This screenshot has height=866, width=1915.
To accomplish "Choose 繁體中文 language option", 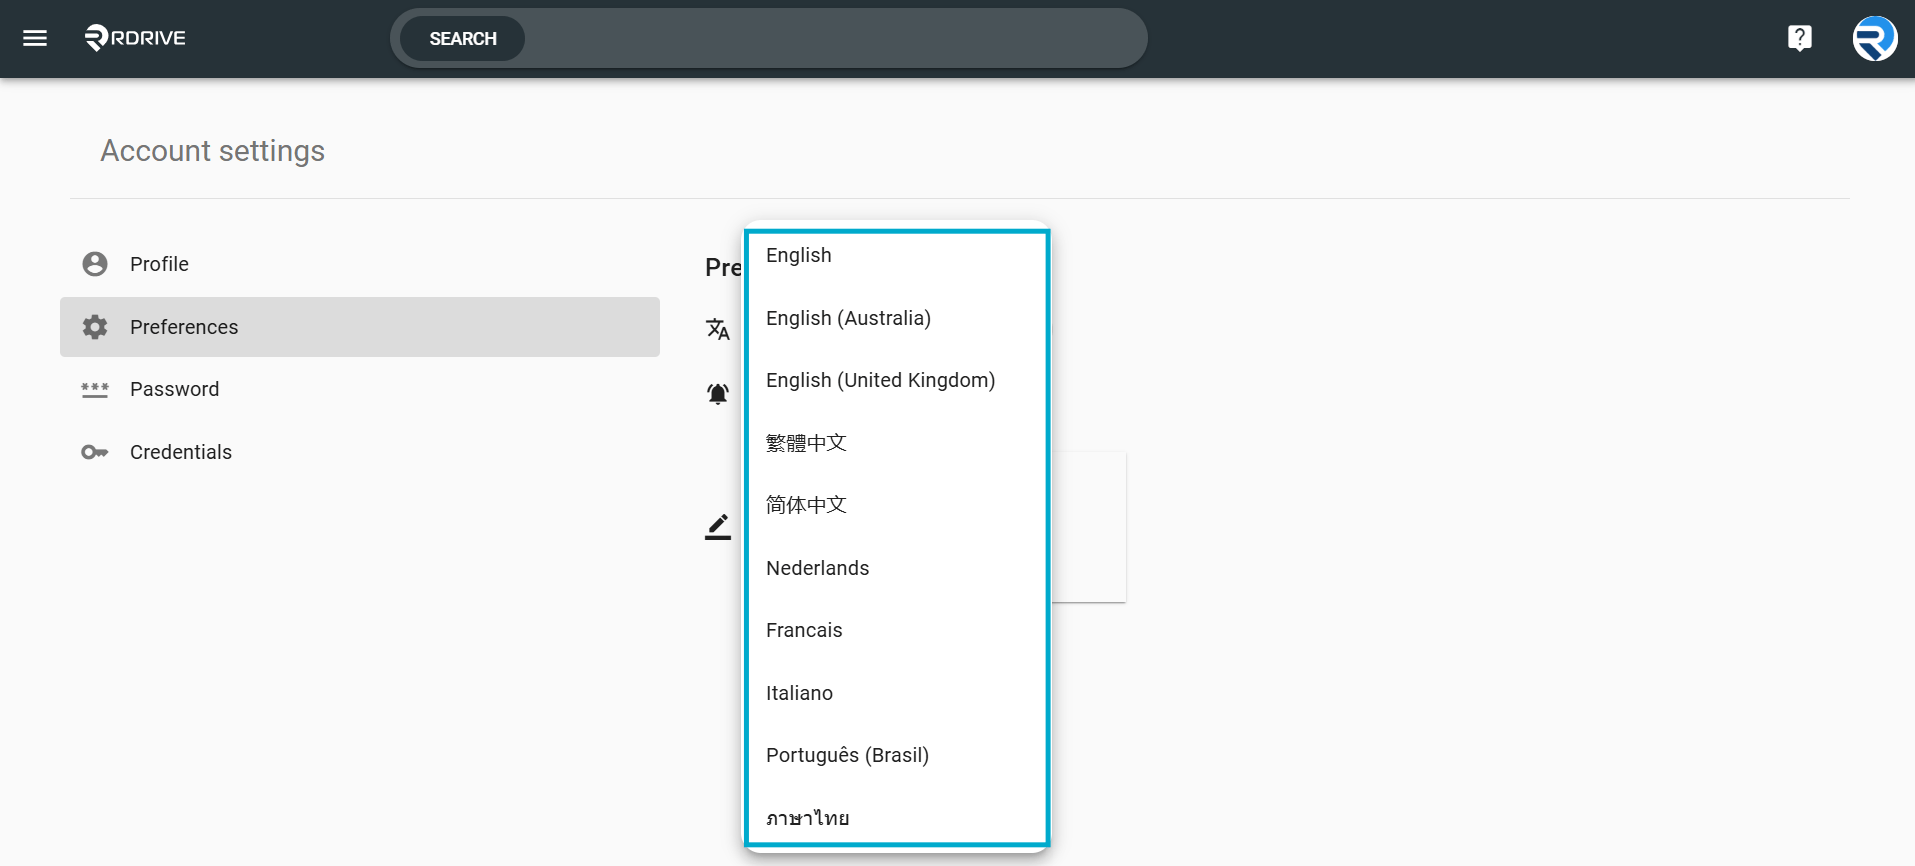I will click(897, 443).
